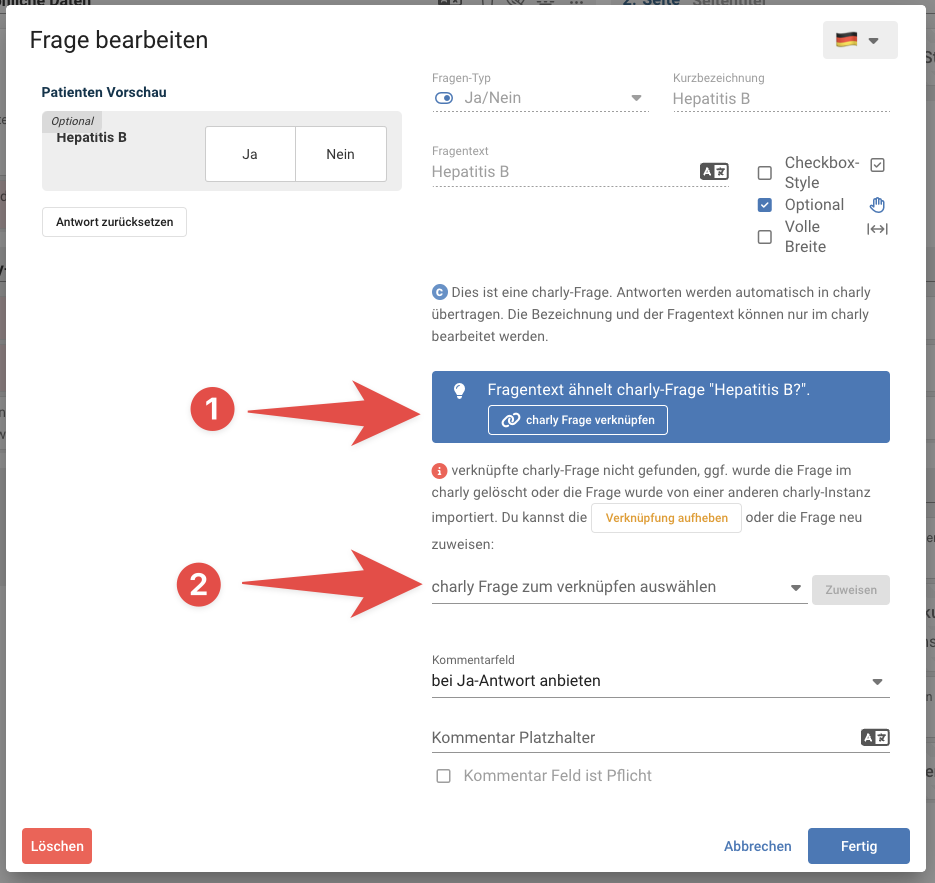
Task: Click the 'Patienten Vorschau' heading
Action: pos(104,92)
